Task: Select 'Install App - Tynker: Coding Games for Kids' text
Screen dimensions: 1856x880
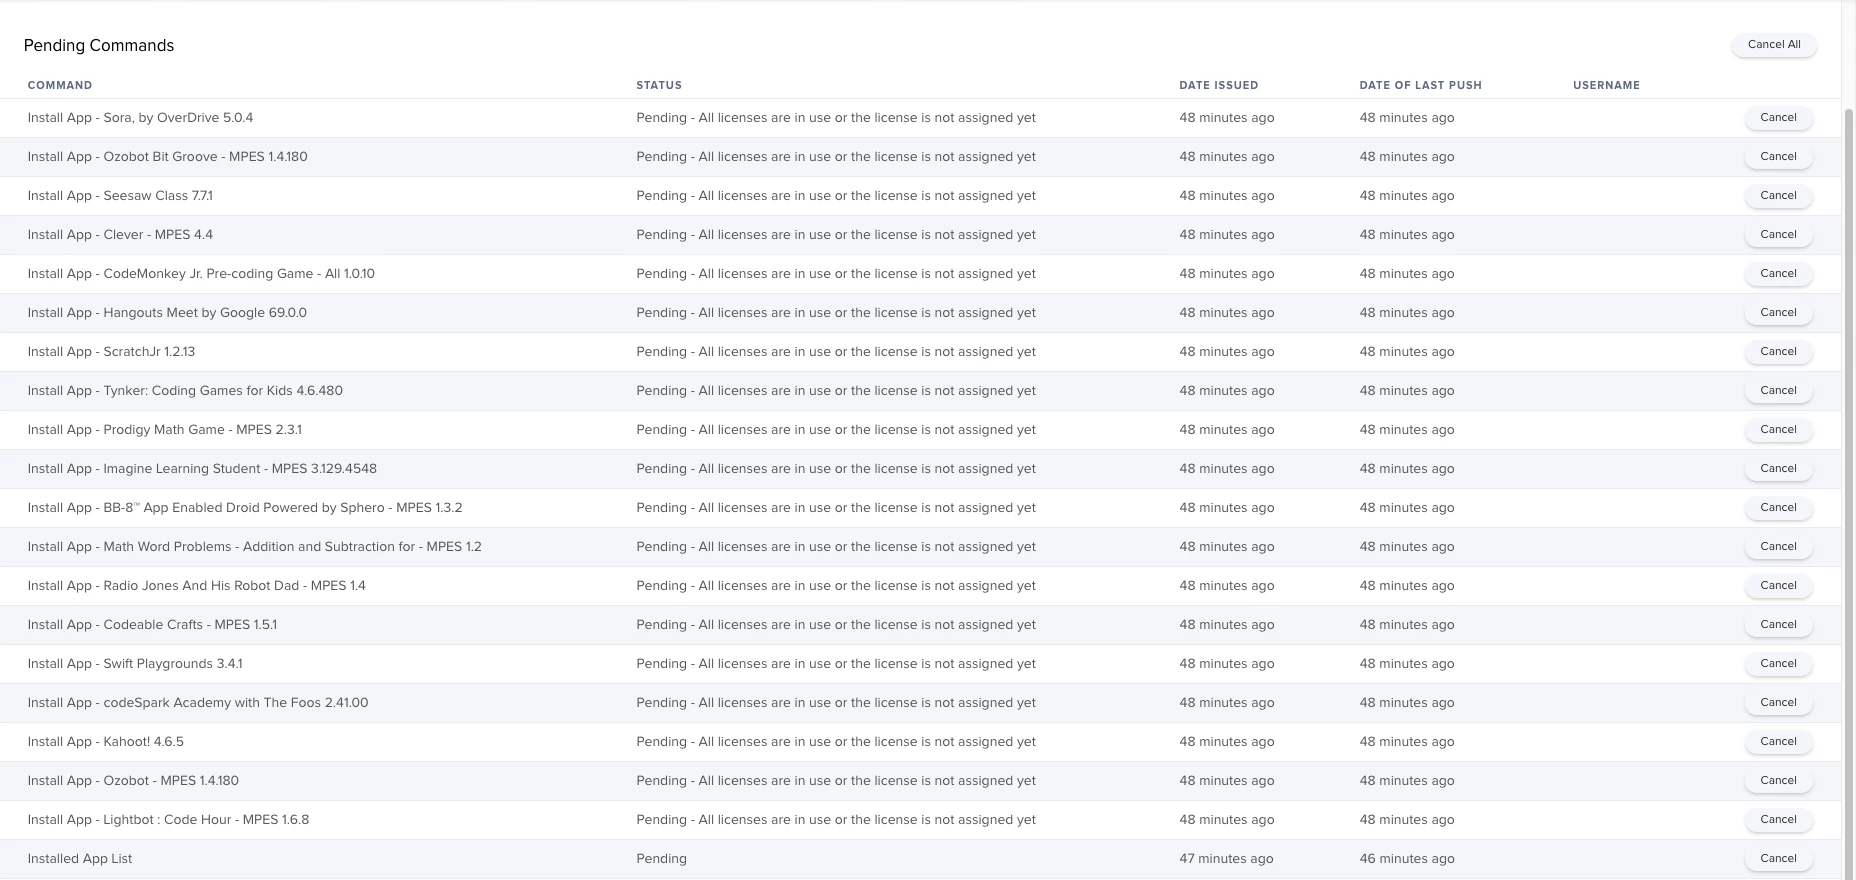Action: coord(185,391)
